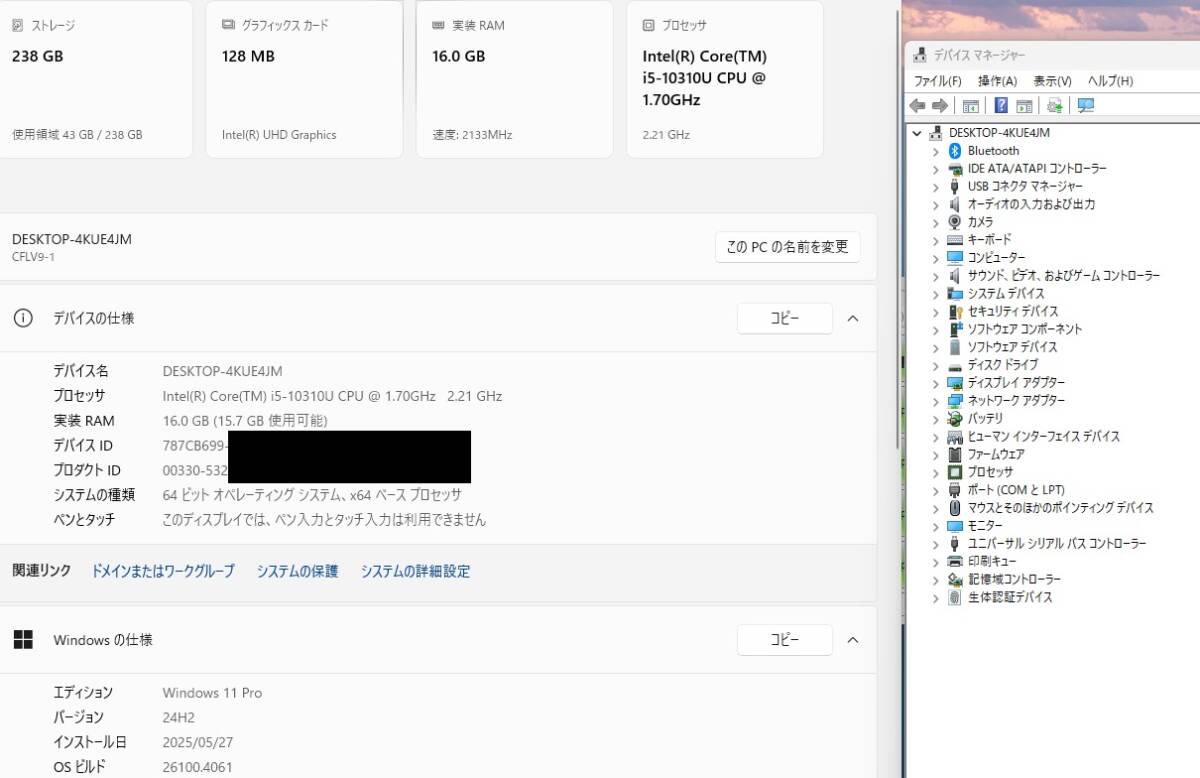Click the Windows 11 Pro edition text
The height and width of the screenshot is (778, 1200).
click(x=212, y=693)
